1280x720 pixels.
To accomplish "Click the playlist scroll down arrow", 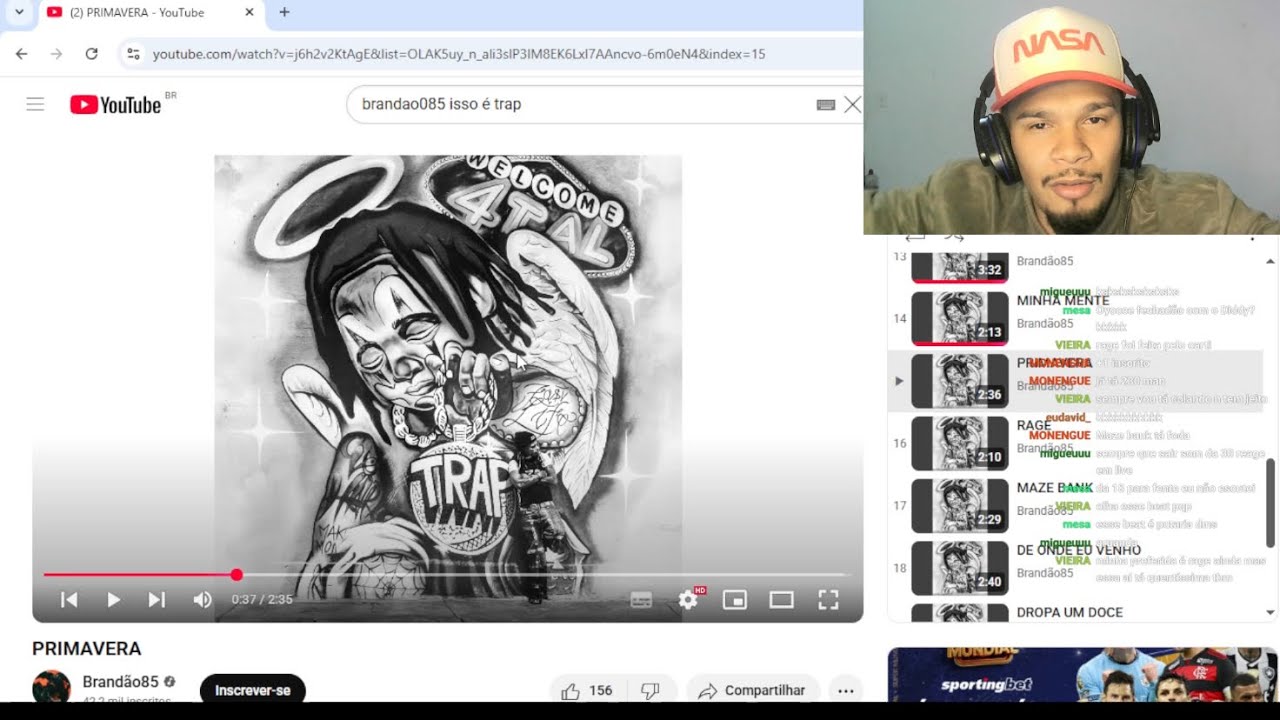I will [1270, 612].
